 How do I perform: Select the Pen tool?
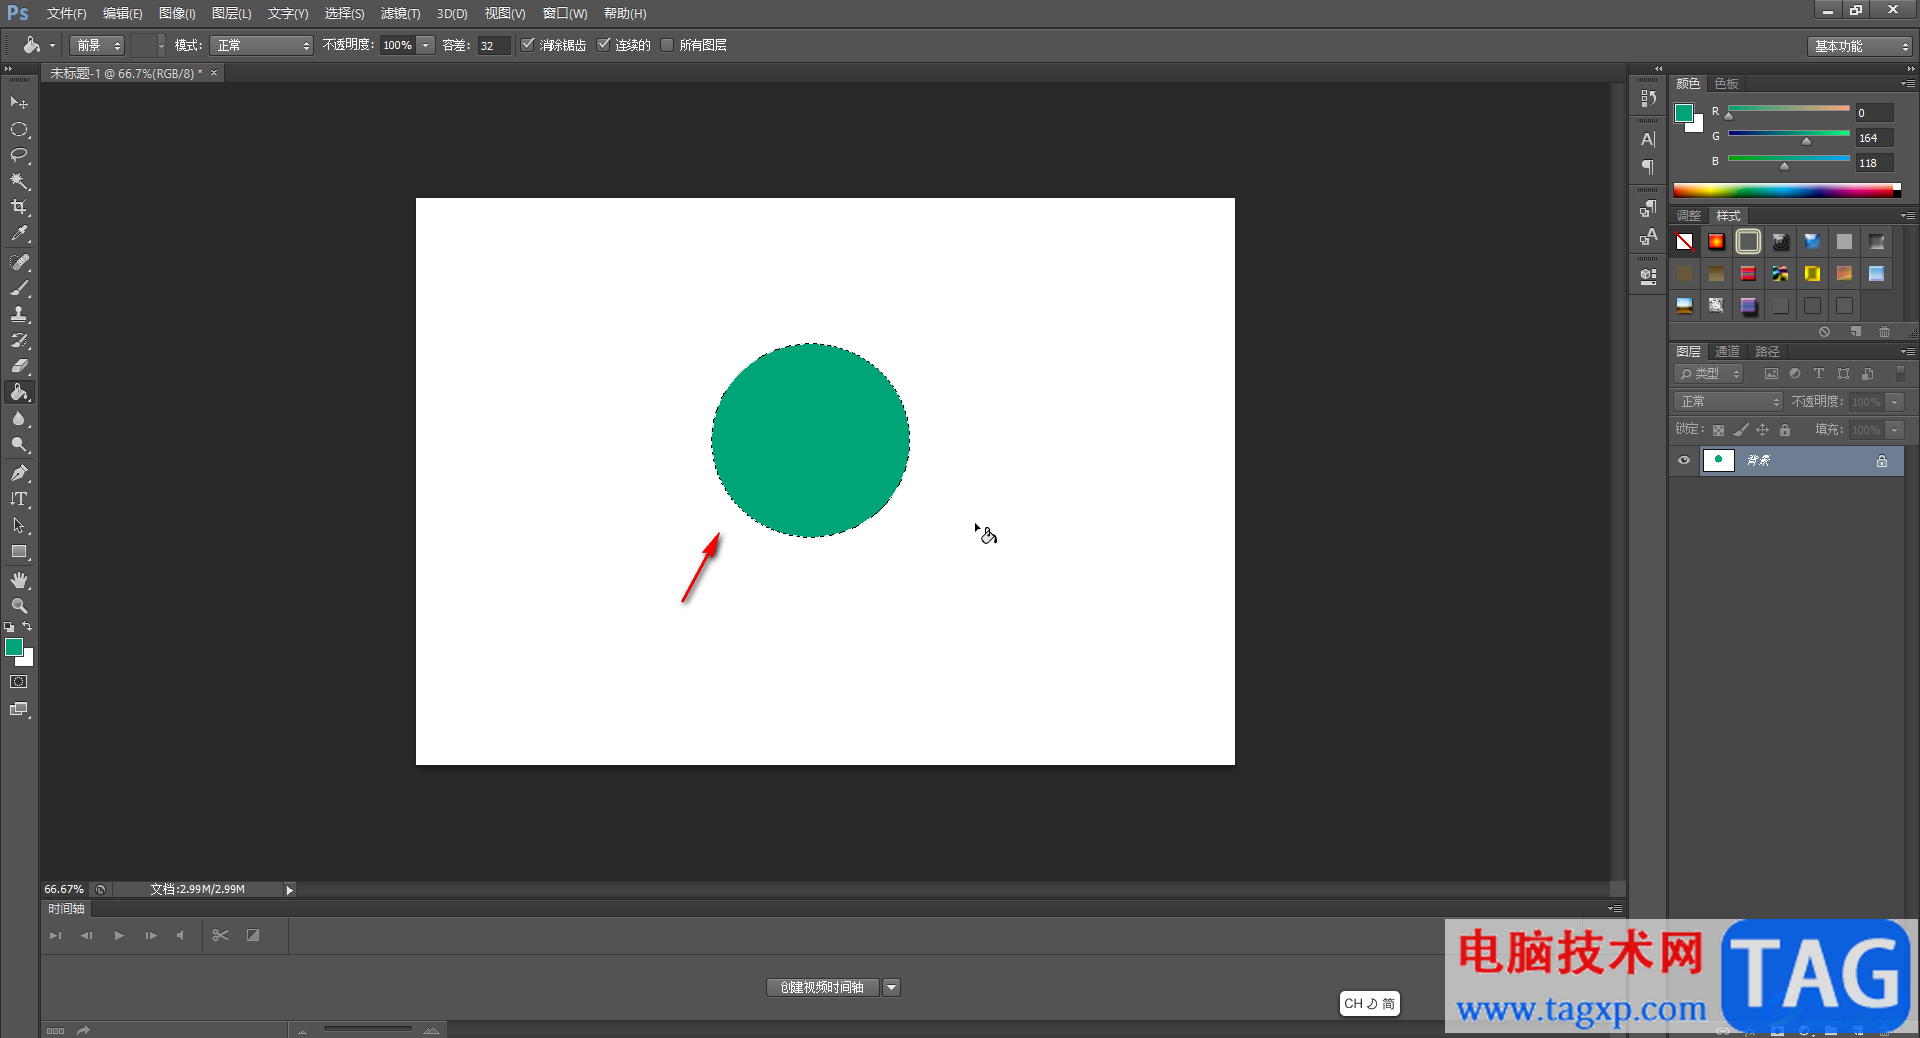(19, 472)
